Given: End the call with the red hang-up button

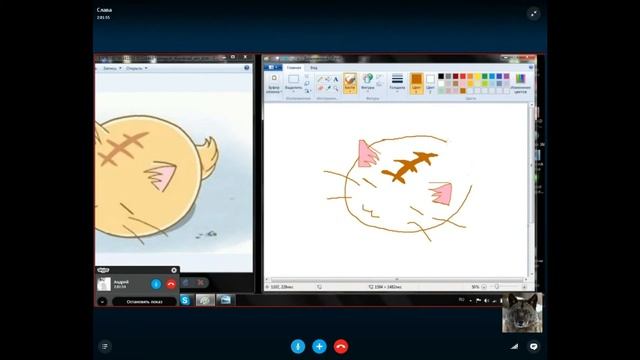Looking at the screenshot, I should [341, 347].
